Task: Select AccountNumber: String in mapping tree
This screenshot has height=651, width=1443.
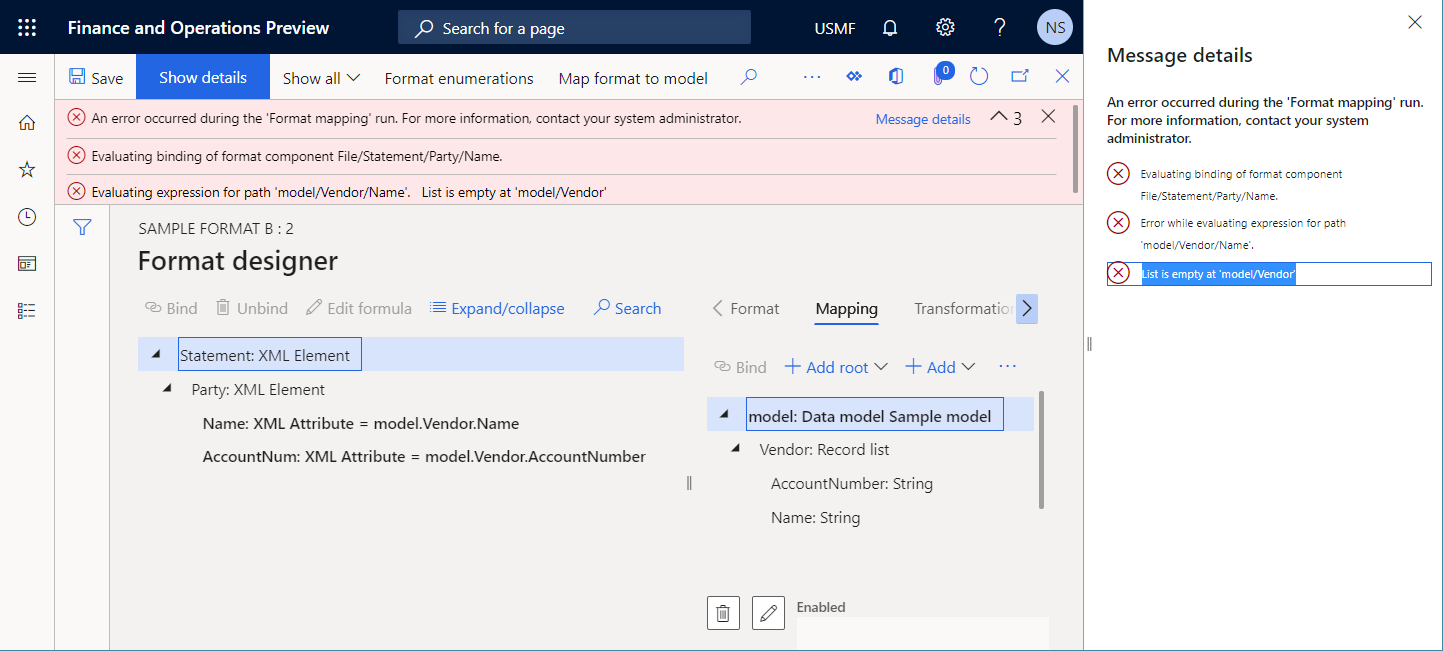Action: coord(851,483)
